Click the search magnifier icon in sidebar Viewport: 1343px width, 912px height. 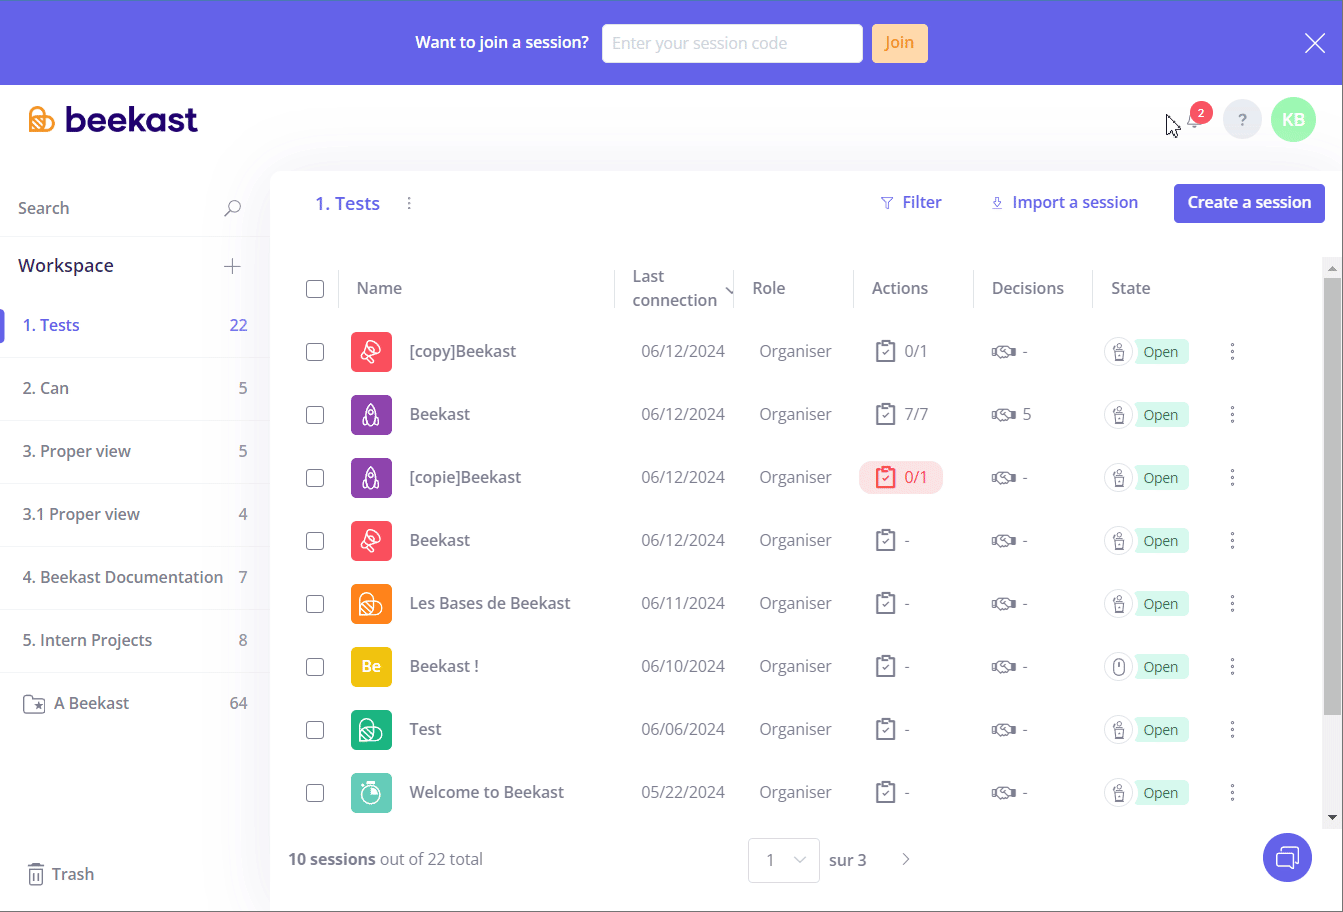pyautogui.click(x=232, y=208)
